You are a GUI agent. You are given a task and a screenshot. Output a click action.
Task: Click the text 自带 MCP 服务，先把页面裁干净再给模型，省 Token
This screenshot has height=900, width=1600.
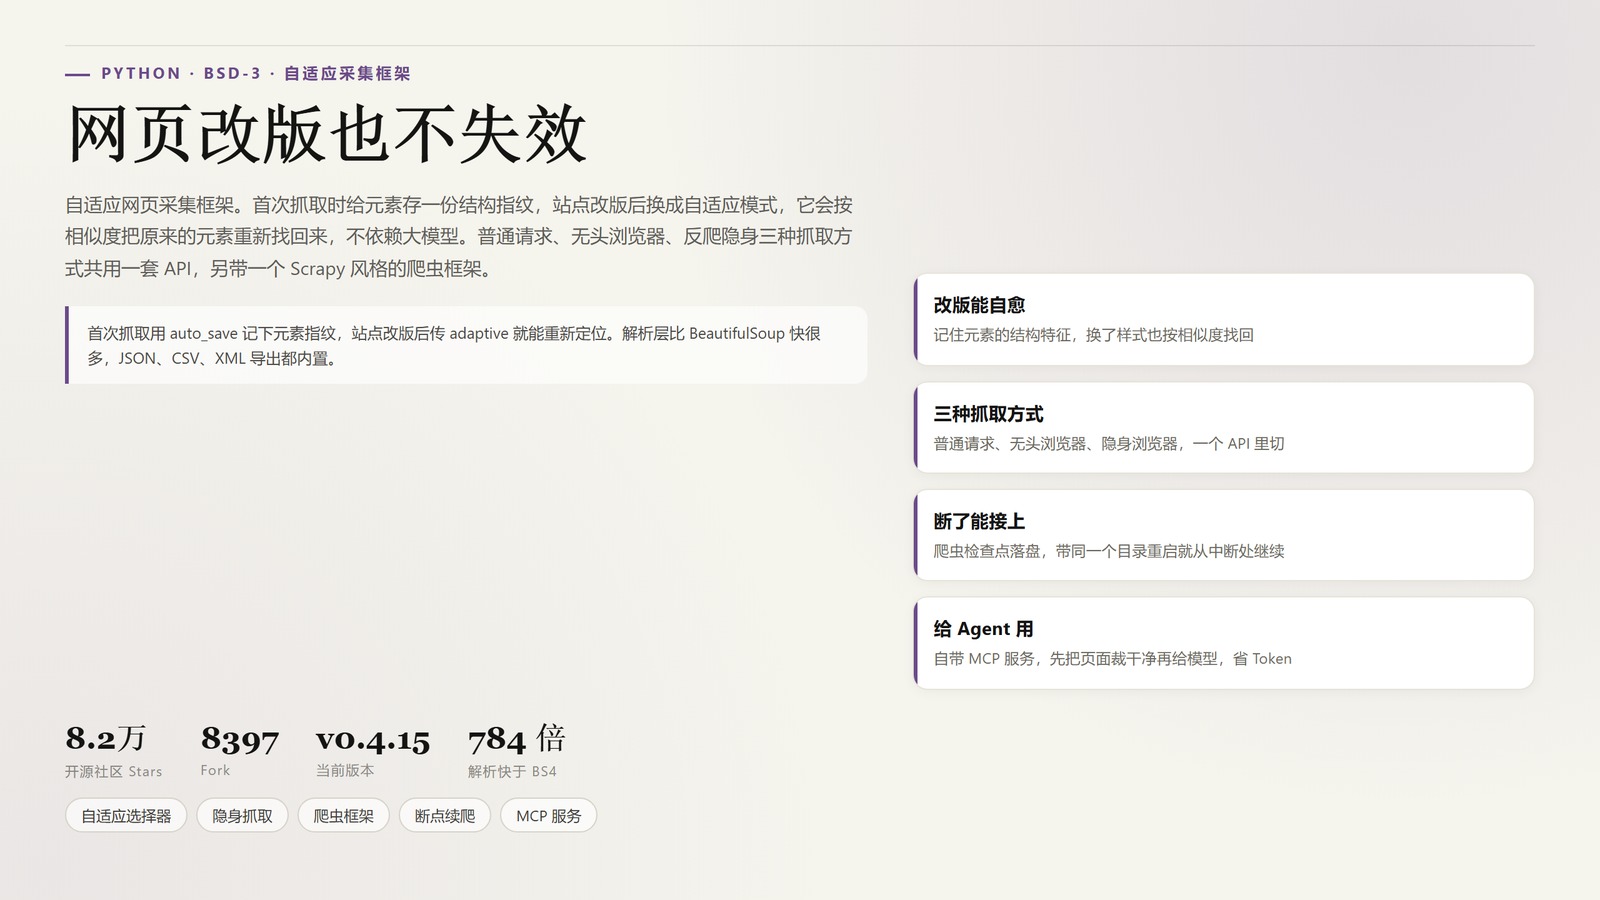1112,658
